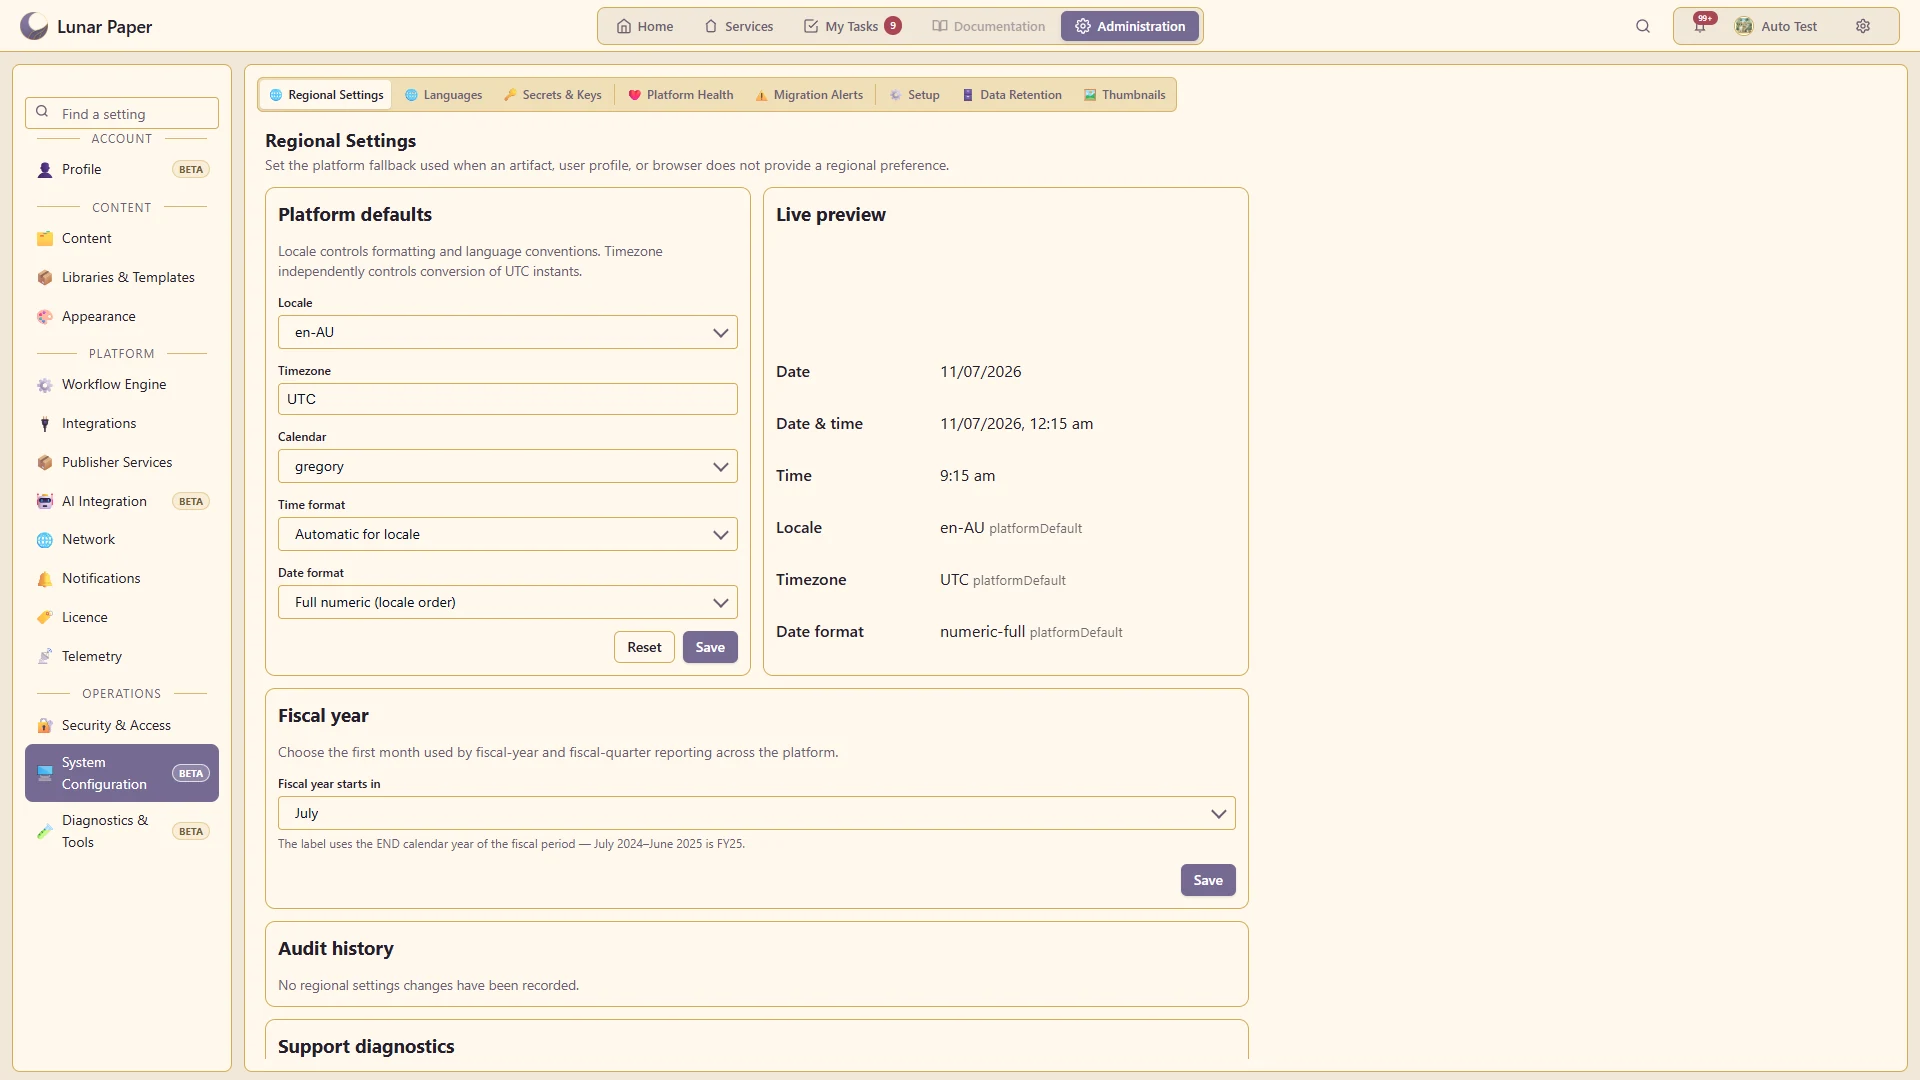The image size is (1920, 1080).
Task: Open the Thumbnails tab
Action: coord(1125,95)
